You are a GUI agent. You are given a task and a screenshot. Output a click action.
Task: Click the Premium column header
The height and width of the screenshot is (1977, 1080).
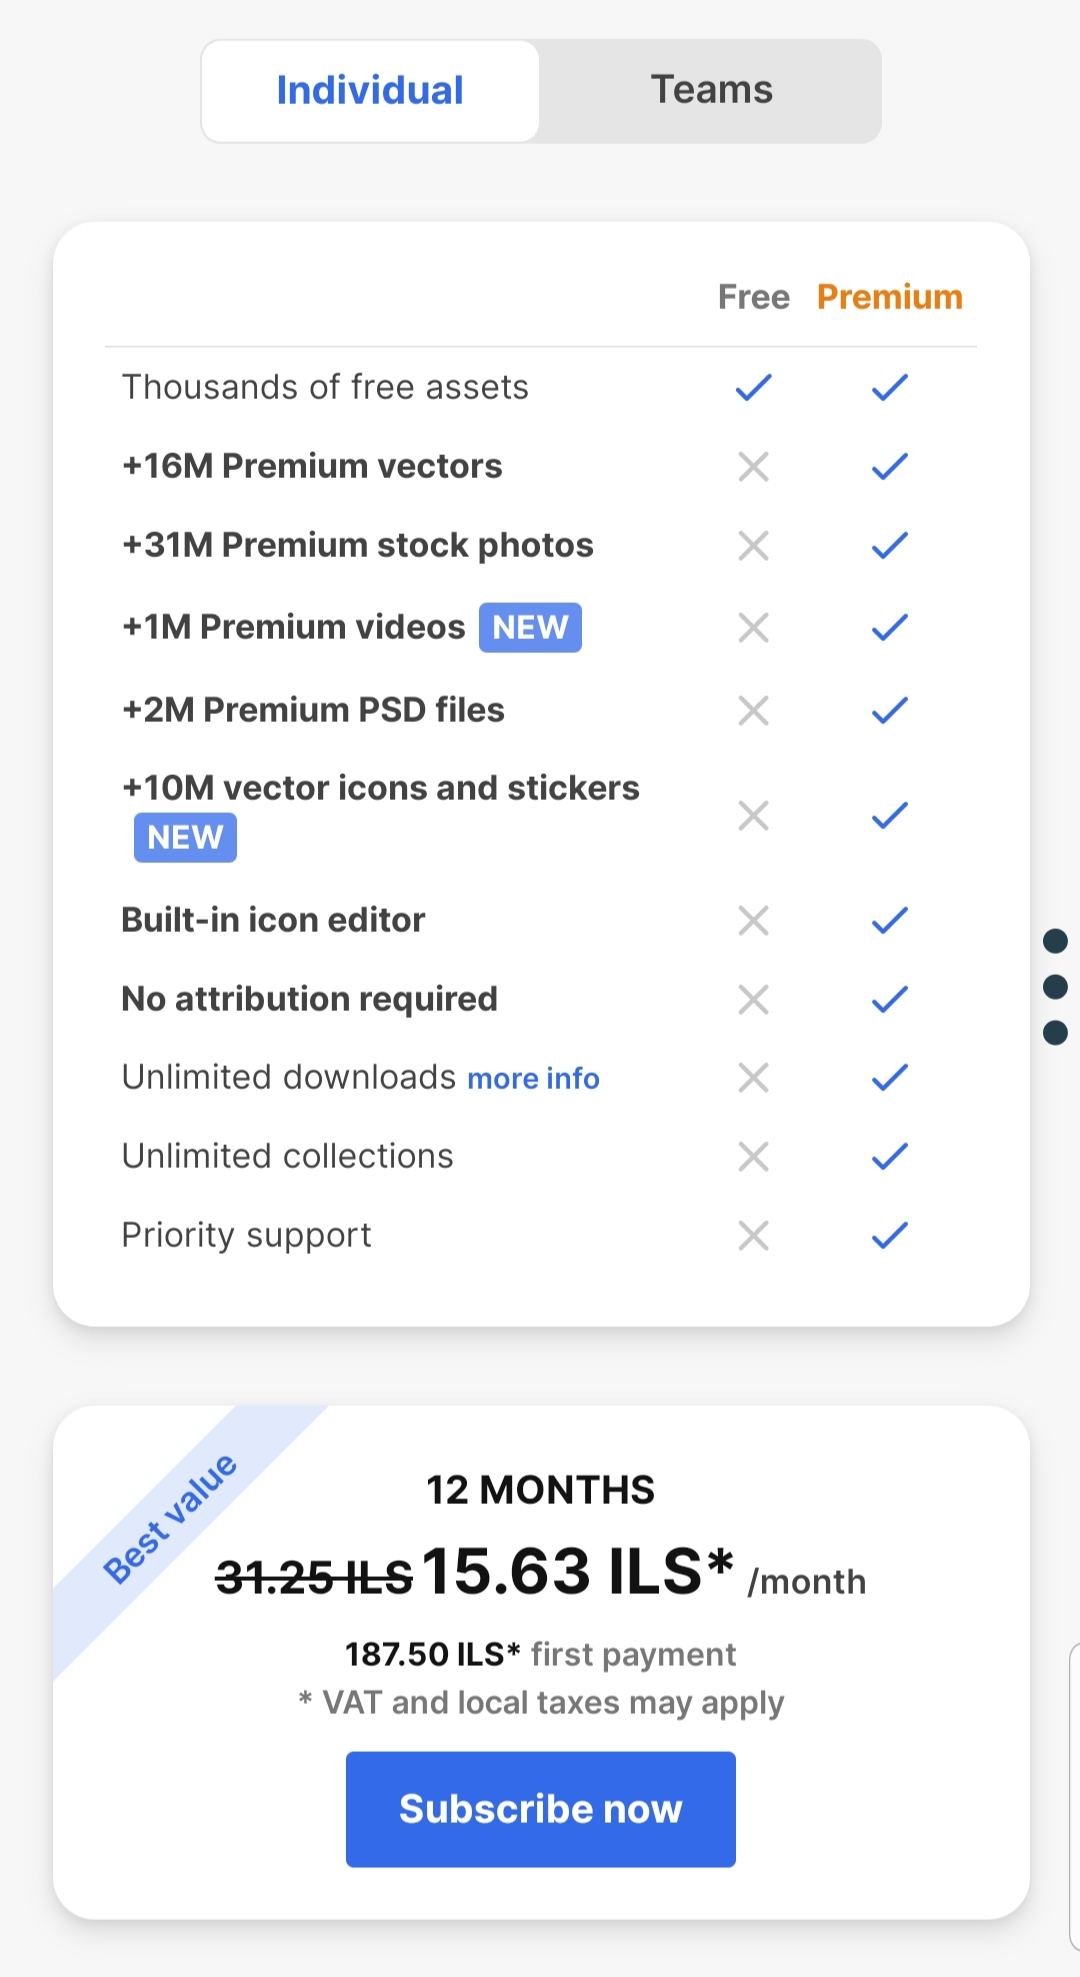coord(889,297)
